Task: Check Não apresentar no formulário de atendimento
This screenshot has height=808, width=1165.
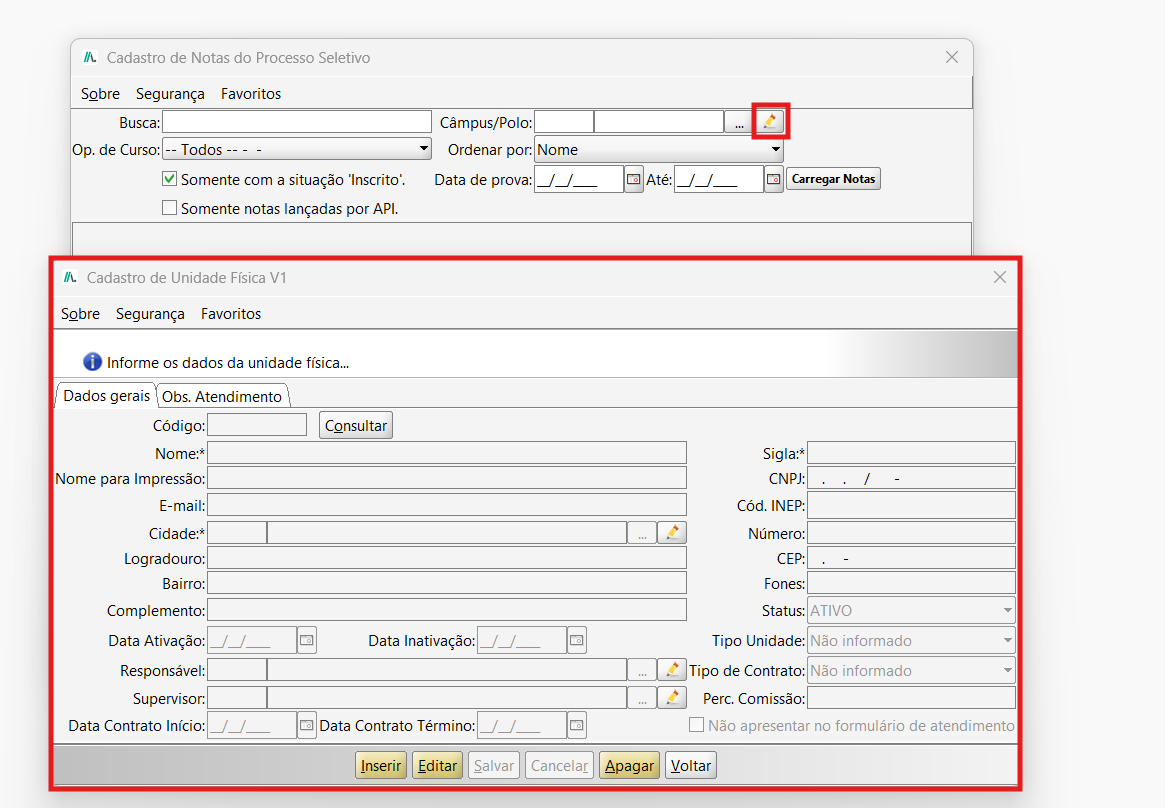Action: click(696, 725)
